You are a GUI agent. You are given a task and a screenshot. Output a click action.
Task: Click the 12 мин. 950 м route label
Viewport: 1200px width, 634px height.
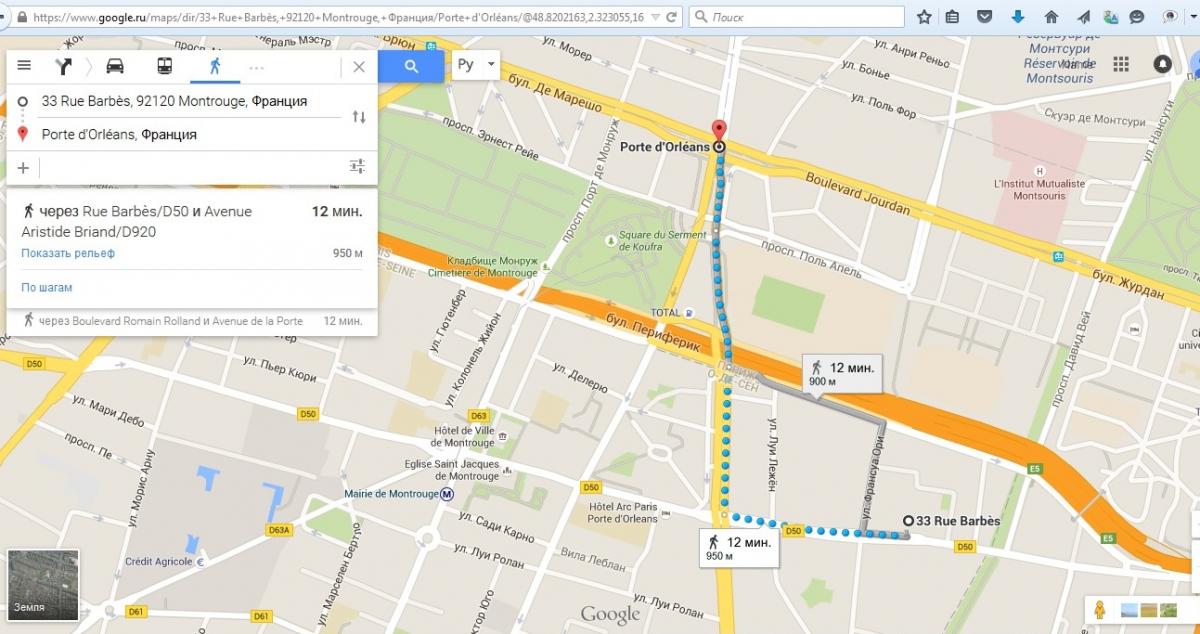tap(738, 548)
